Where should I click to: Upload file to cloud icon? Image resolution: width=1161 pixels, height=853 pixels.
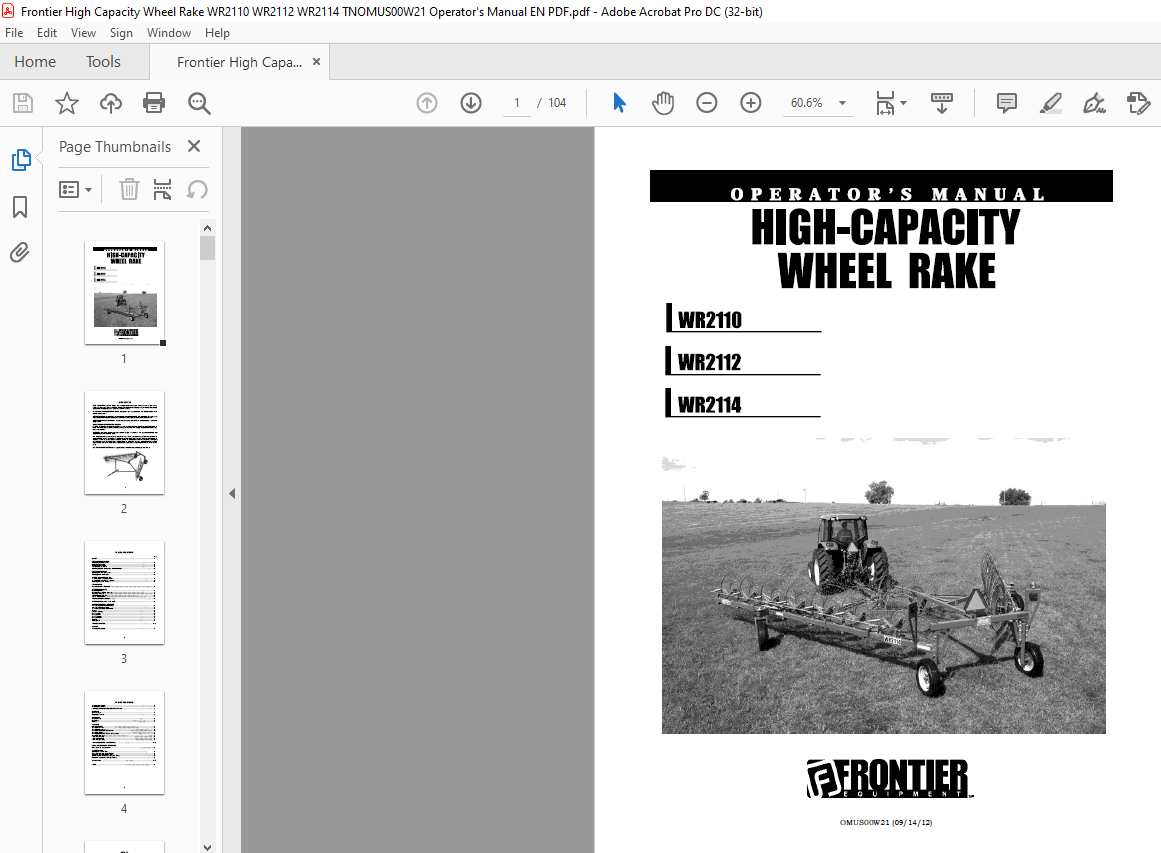(111, 103)
